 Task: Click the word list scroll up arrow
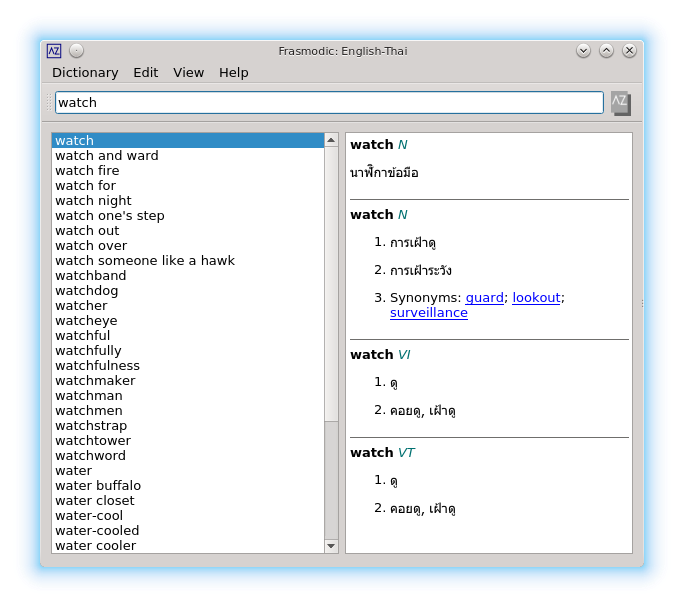(x=331, y=141)
